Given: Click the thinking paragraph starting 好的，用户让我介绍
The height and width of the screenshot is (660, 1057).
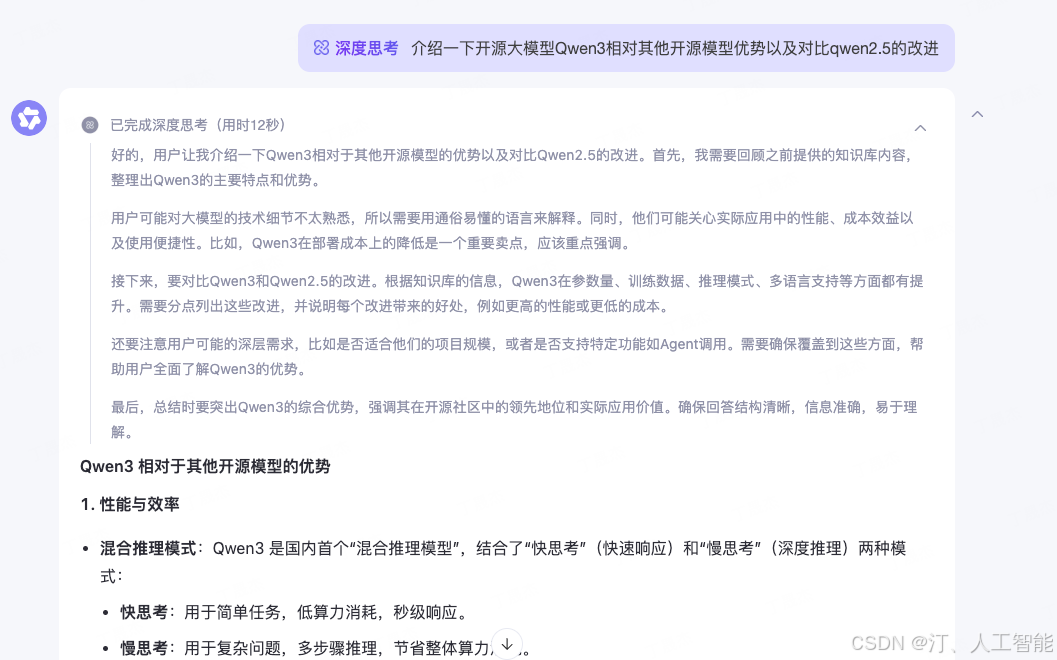Looking at the screenshot, I should [x=513, y=167].
